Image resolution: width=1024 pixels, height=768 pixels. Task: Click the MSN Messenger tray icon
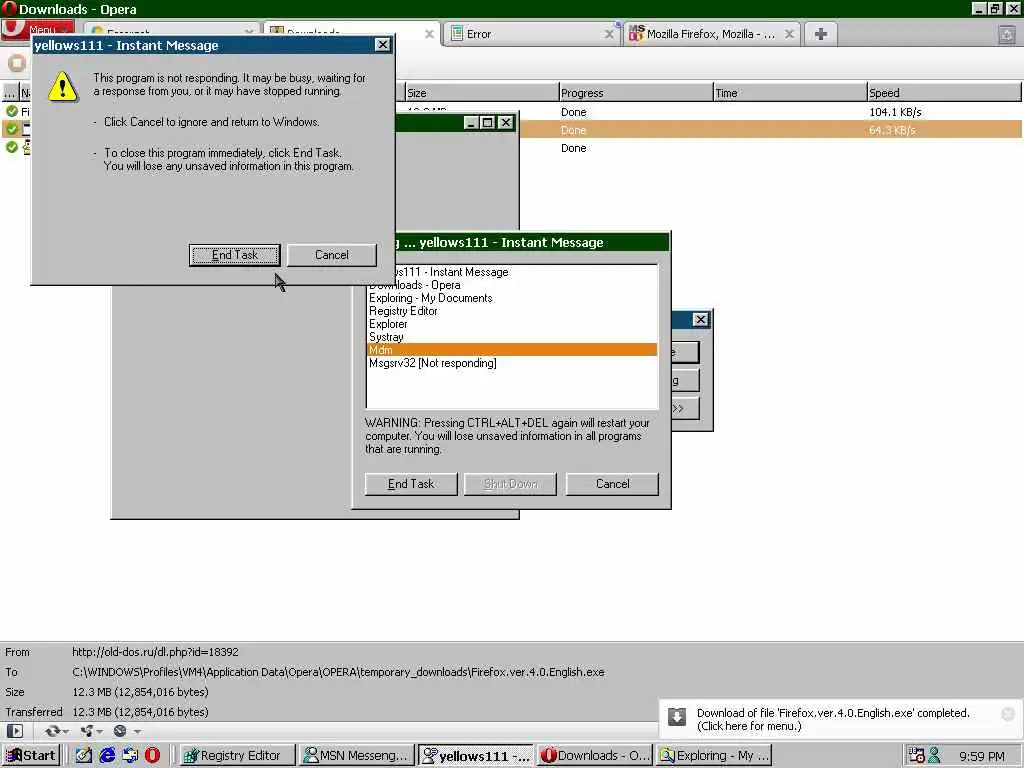point(935,756)
